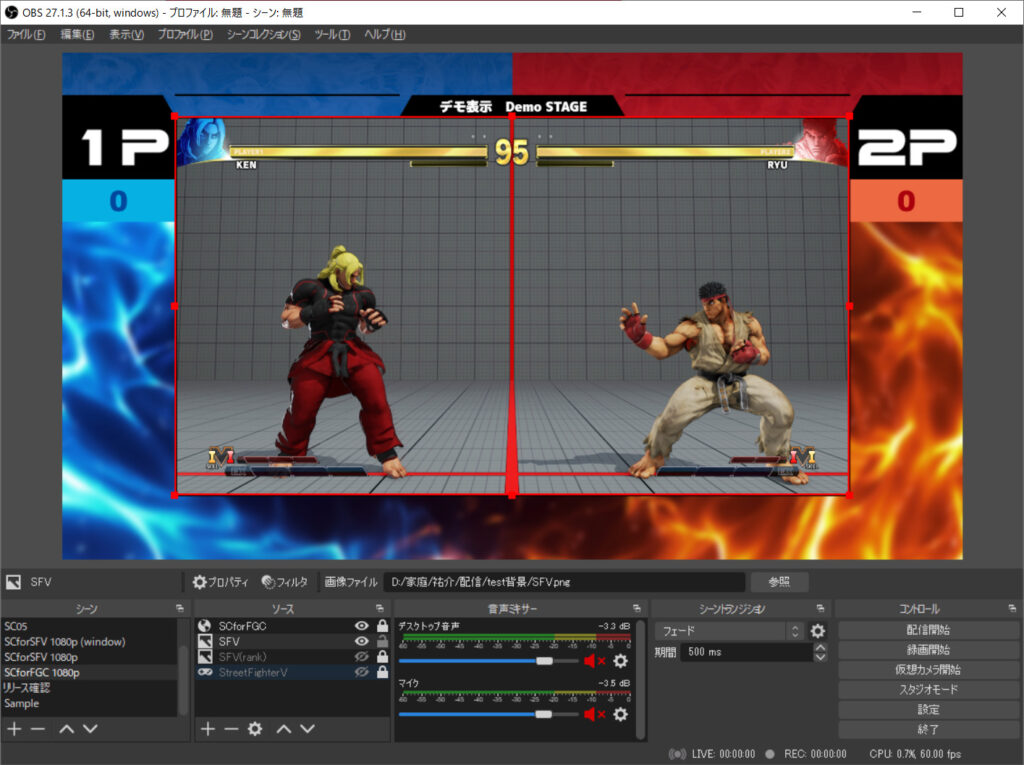Open マイク audio settings gear

pyautogui.click(x=620, y=714)
